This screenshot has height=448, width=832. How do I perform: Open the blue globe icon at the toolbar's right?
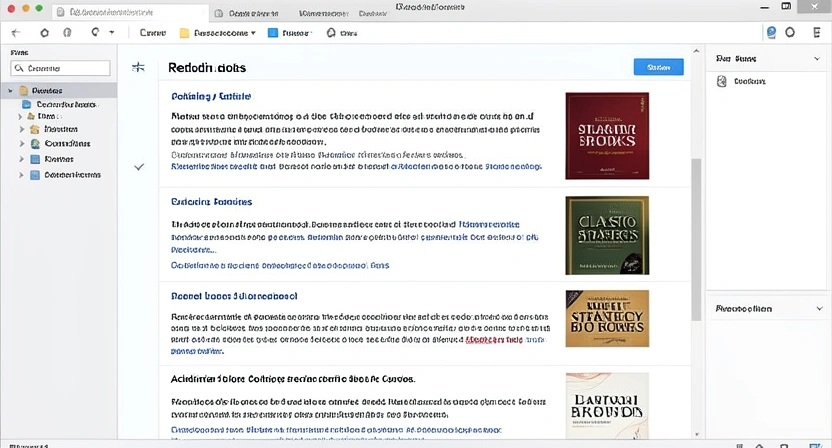click(x=772, y=32)
